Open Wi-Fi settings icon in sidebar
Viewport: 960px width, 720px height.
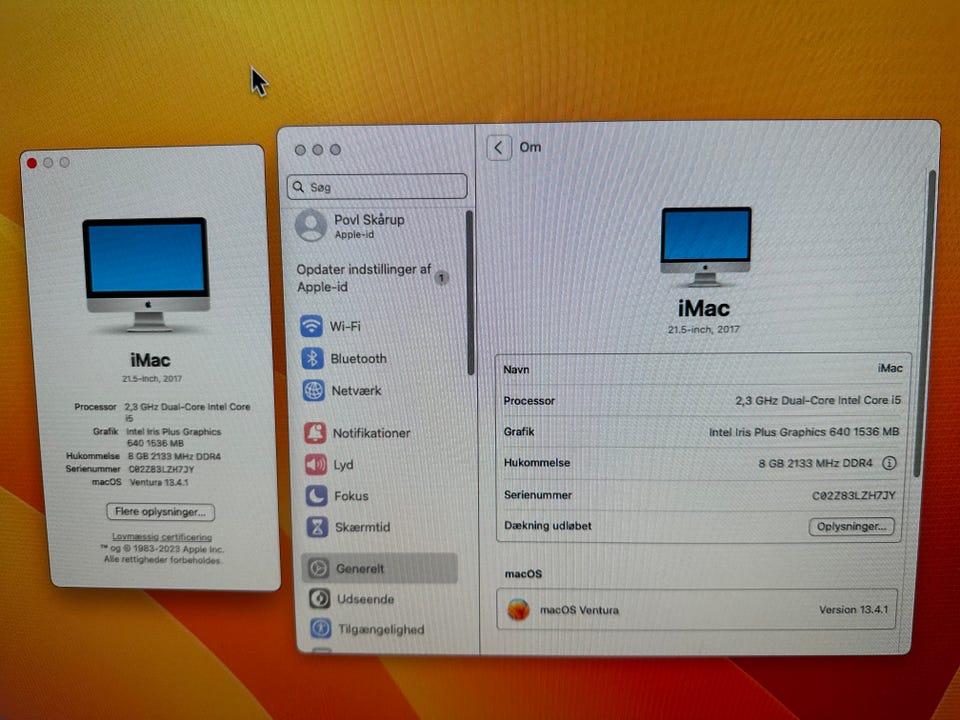[x=312, y=326]
